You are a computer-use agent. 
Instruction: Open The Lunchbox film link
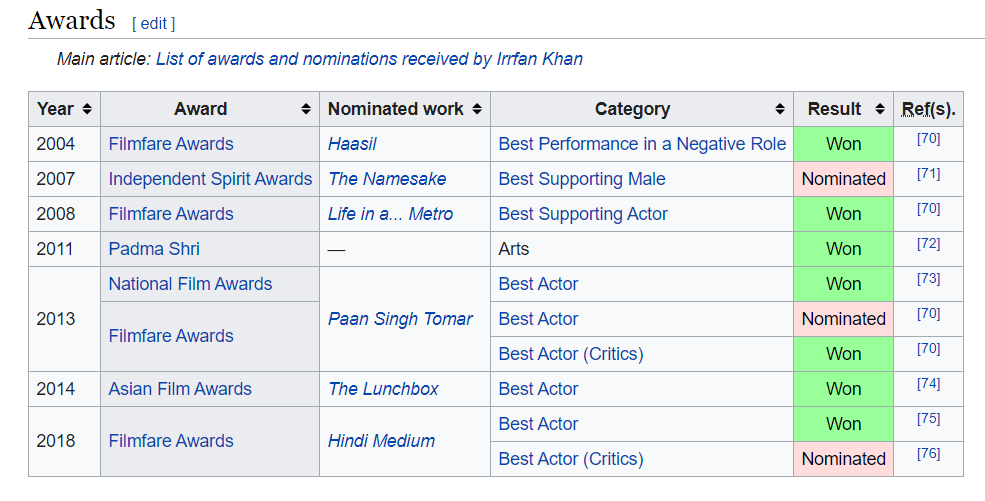(x=383, y=389)
